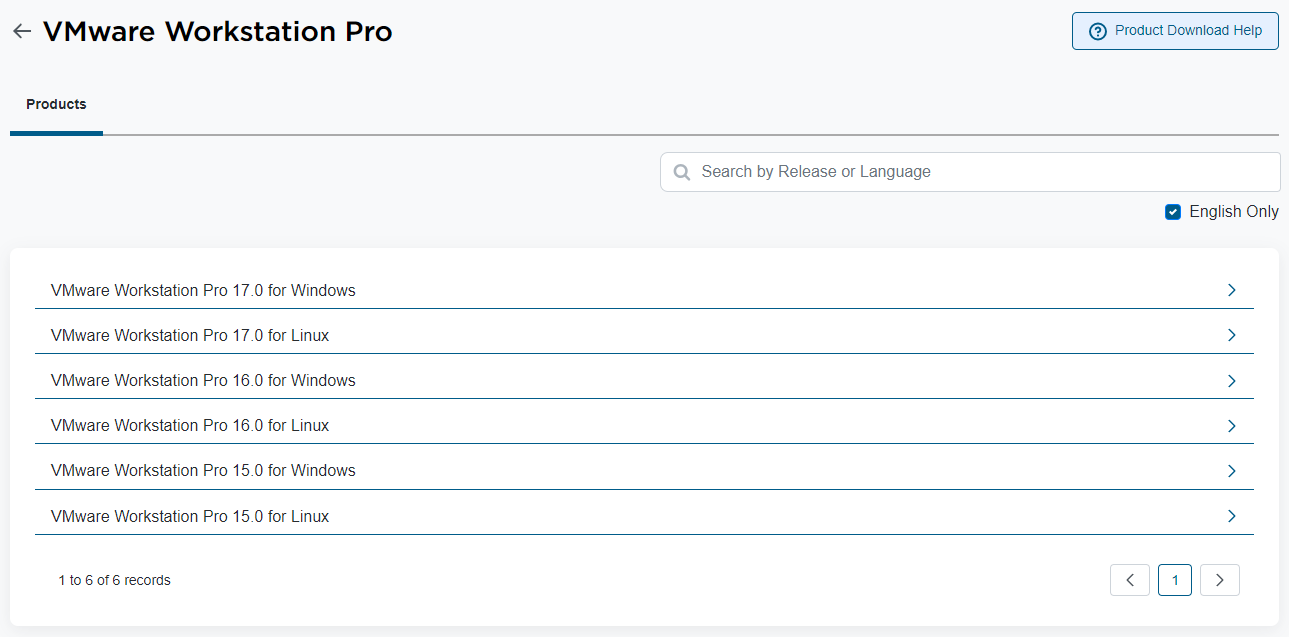
Task: Click the English Only label
Action: pos(1234,212)
